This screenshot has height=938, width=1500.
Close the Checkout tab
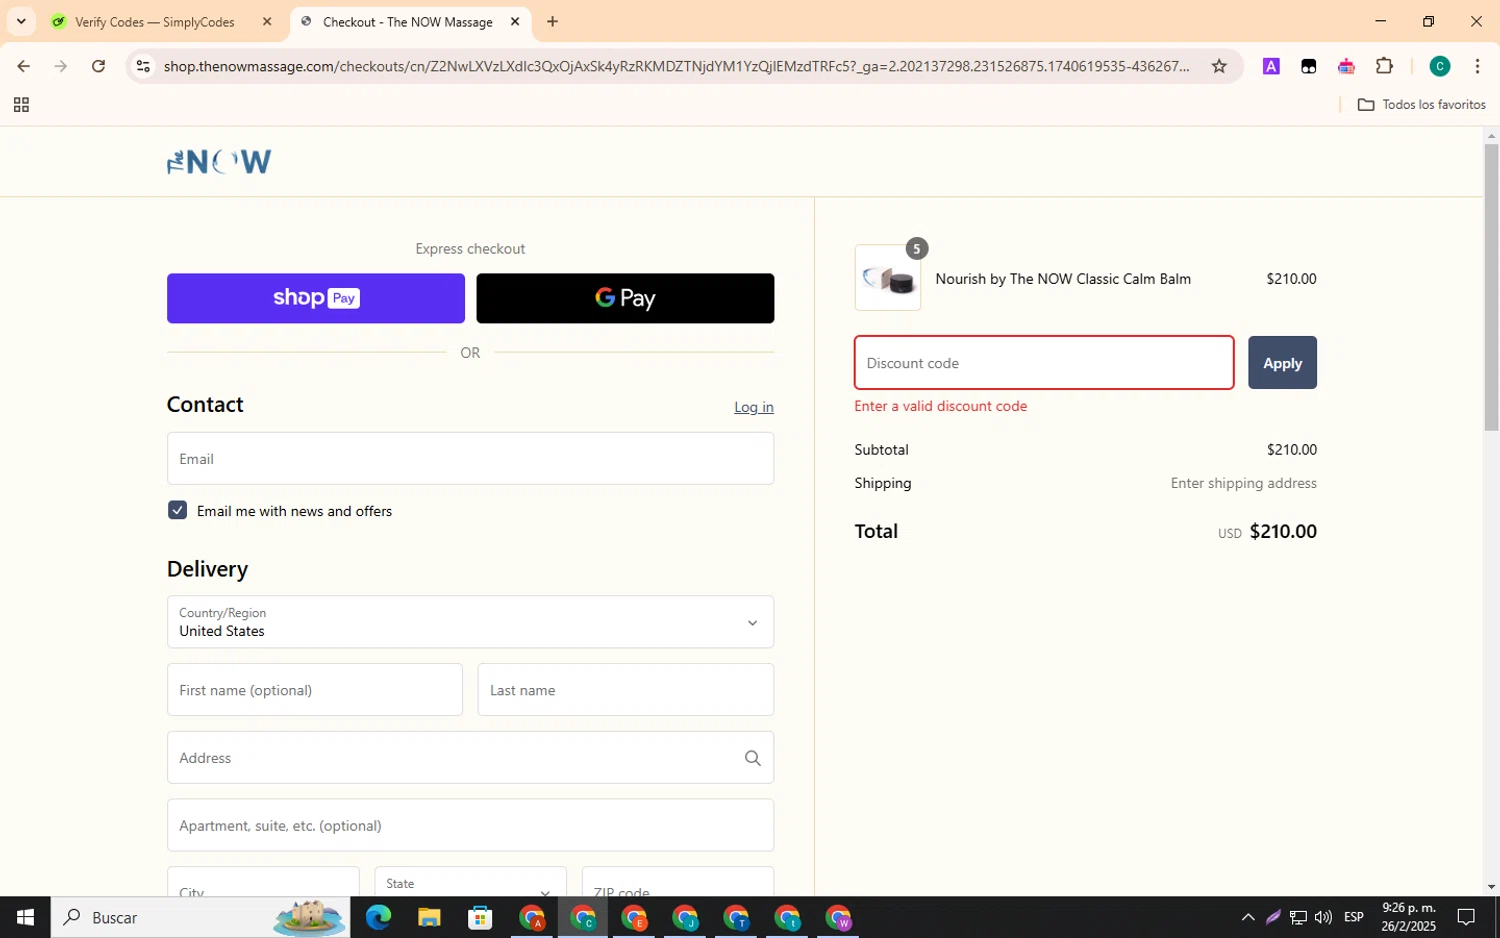tap(515, 21)
